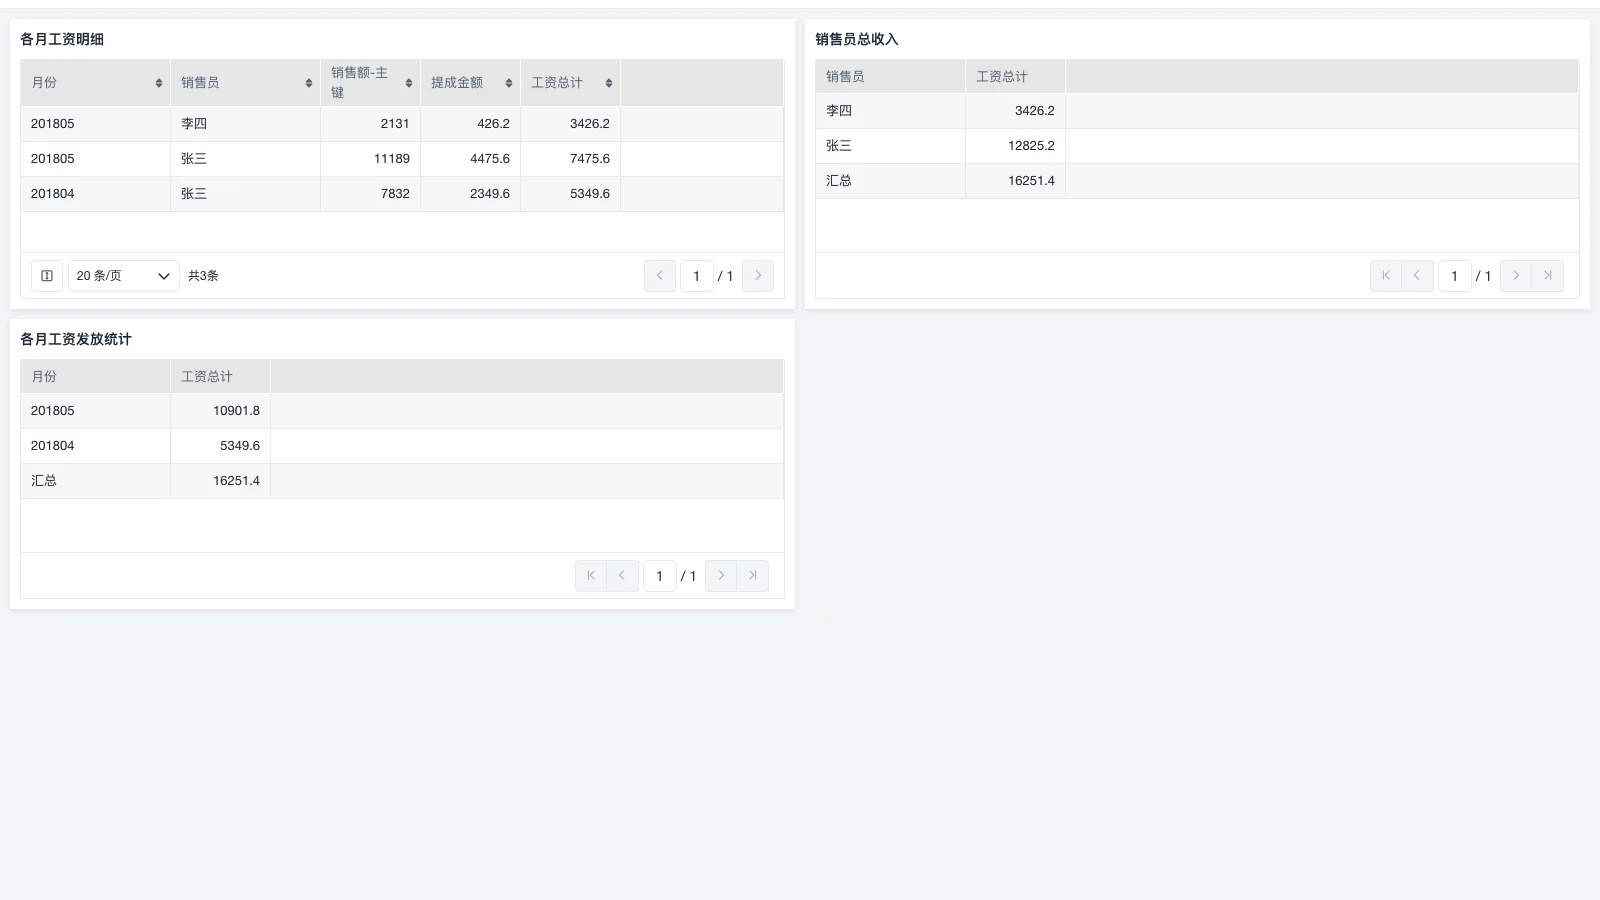Select the 工资总计 header in 各月工资发放统计
1600x900 pixels.
(x=206, y=375)
